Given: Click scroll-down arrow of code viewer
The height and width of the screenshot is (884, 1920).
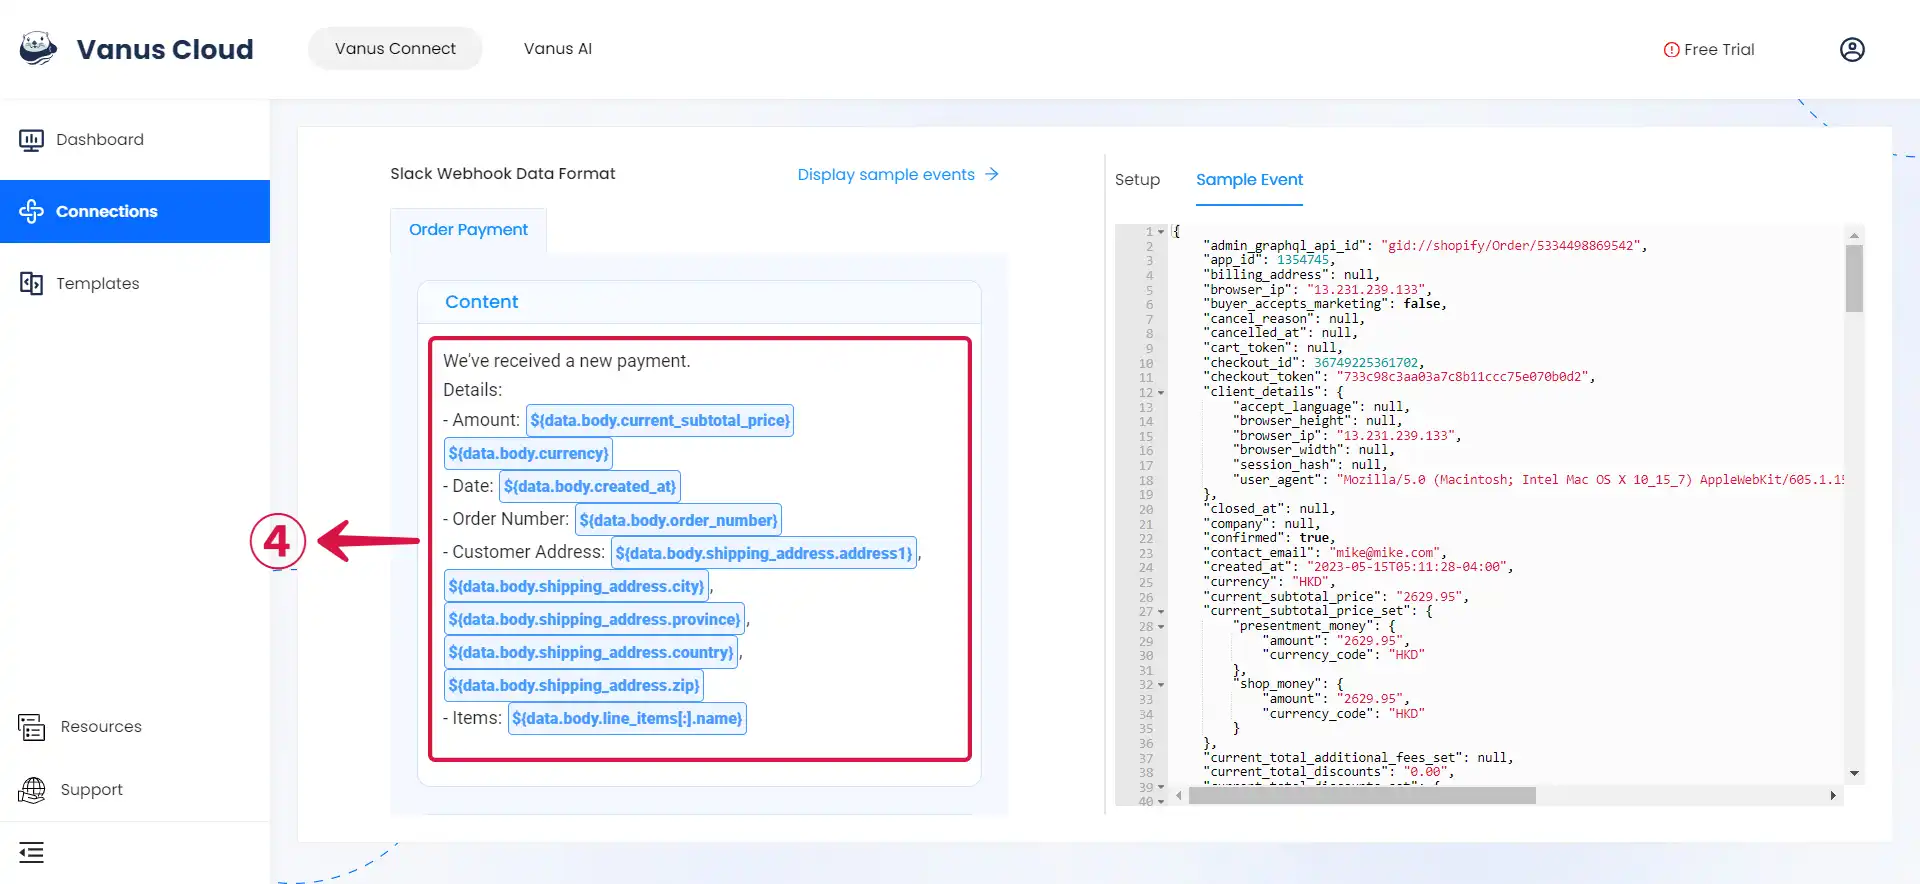Looking at the screenshot, I should (1854, 773).
